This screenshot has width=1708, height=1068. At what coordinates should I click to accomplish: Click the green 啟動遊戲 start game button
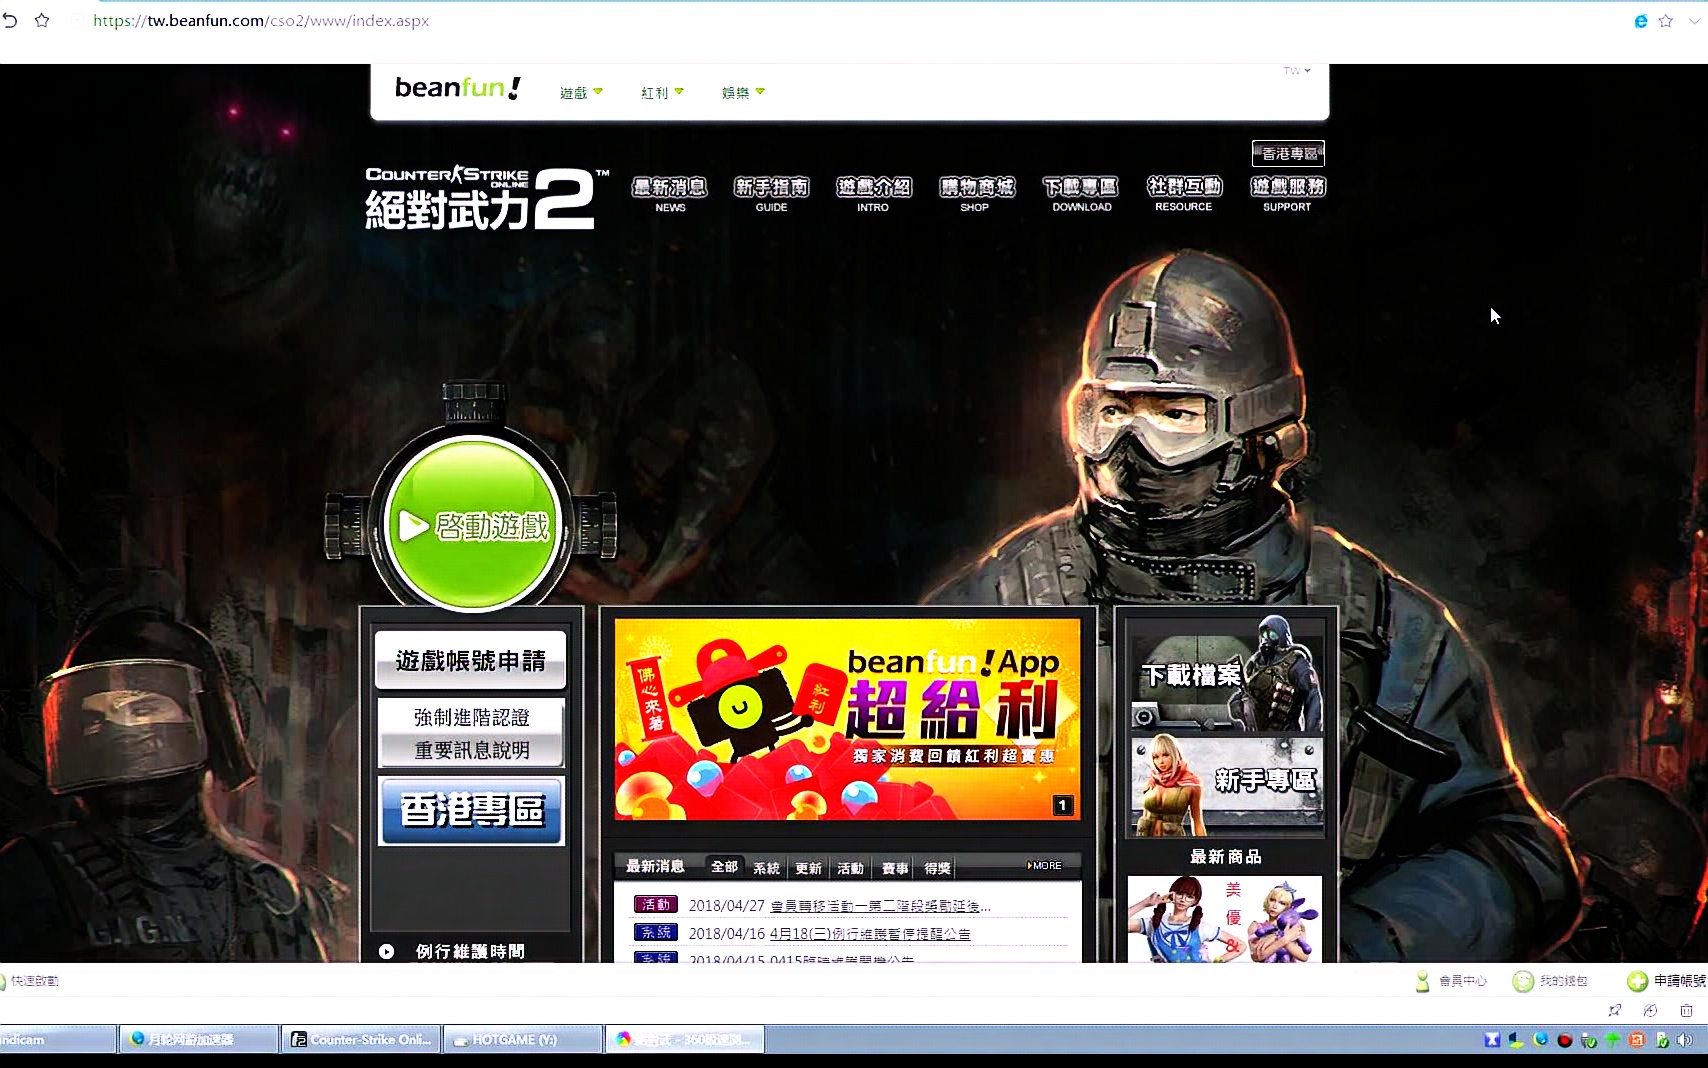[x=472, y=525]
